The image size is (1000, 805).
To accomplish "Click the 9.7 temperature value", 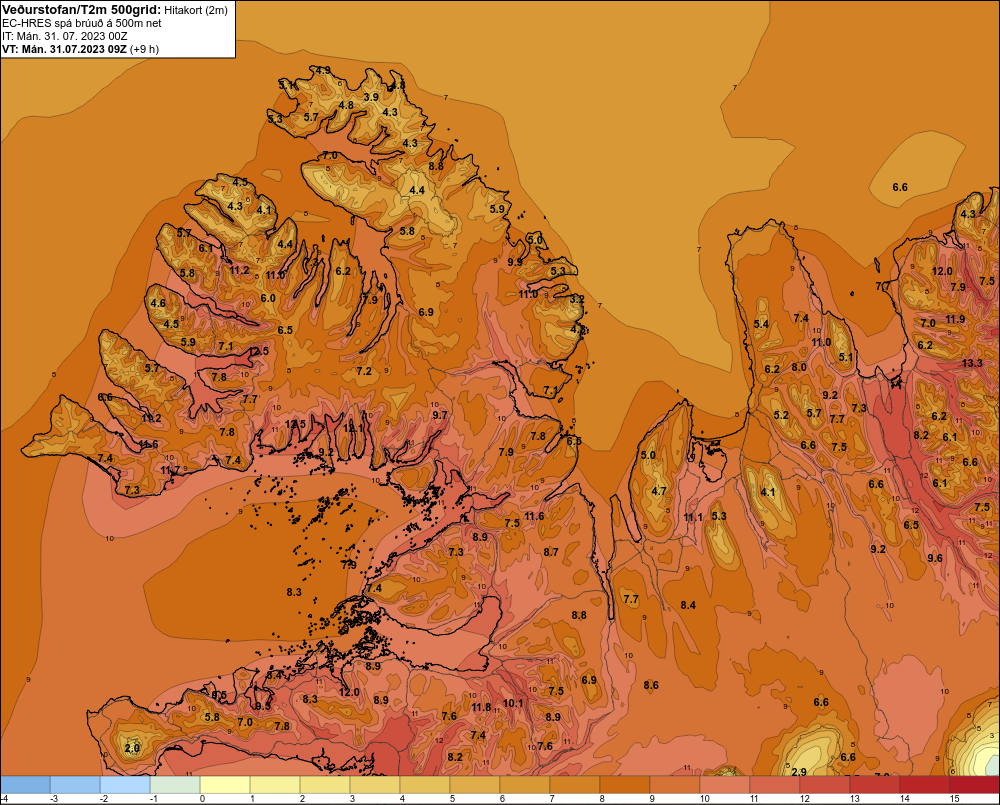I will click(440, 415).
